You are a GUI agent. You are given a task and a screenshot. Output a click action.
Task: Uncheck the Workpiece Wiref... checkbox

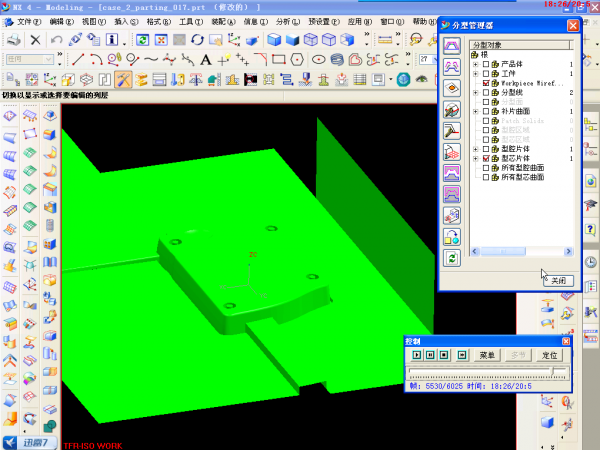tap(486, 83)
